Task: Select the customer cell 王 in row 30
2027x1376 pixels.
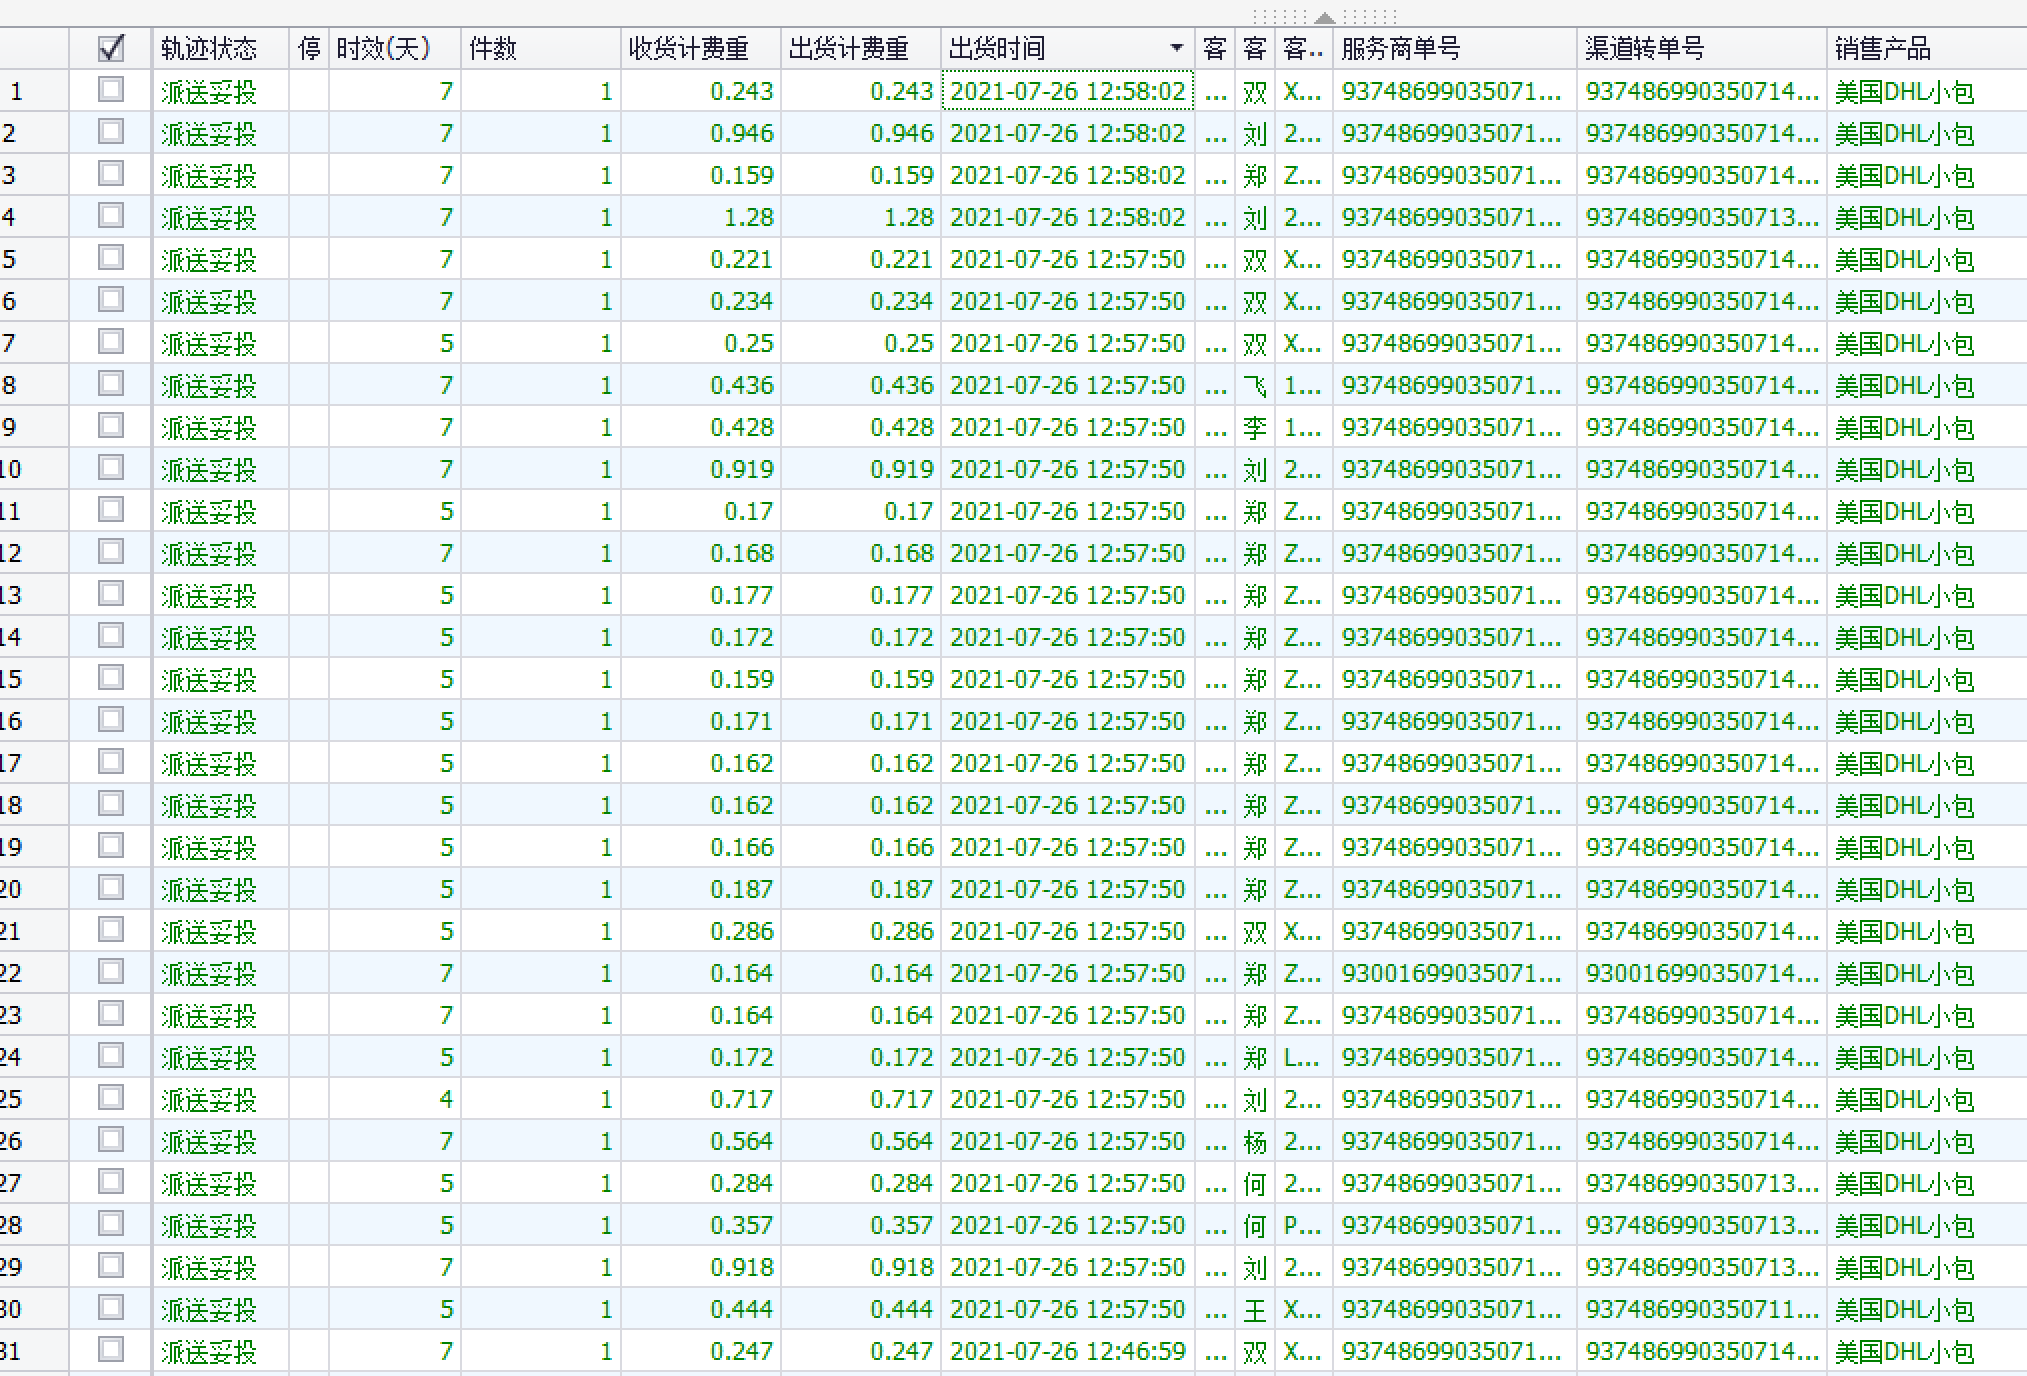Action: pyautogui.click(x=1254, y=1309)
